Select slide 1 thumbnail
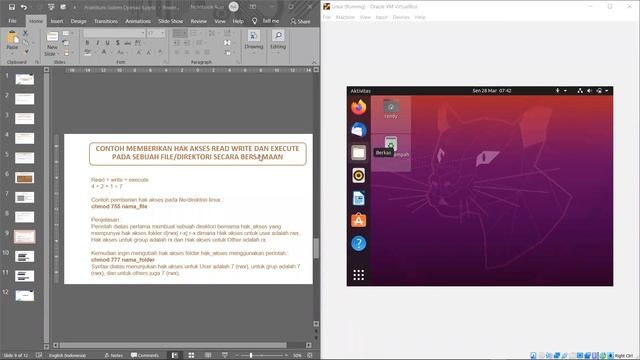This screenshot has height=360, width=640. pyautogui.click(x=24, y=79)
